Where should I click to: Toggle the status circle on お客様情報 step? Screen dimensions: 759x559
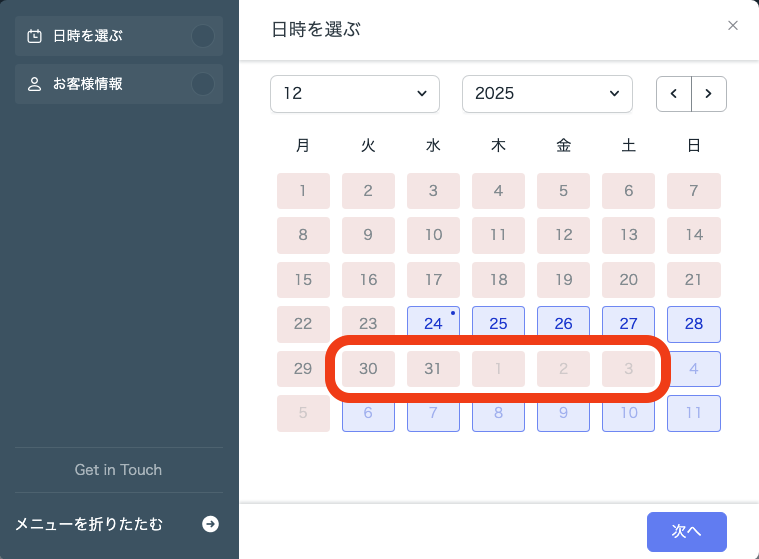click(x=203, y=84)
